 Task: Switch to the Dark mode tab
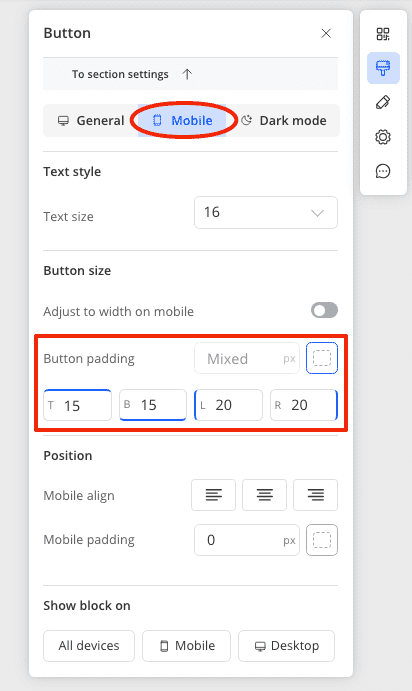coord(284,120)
